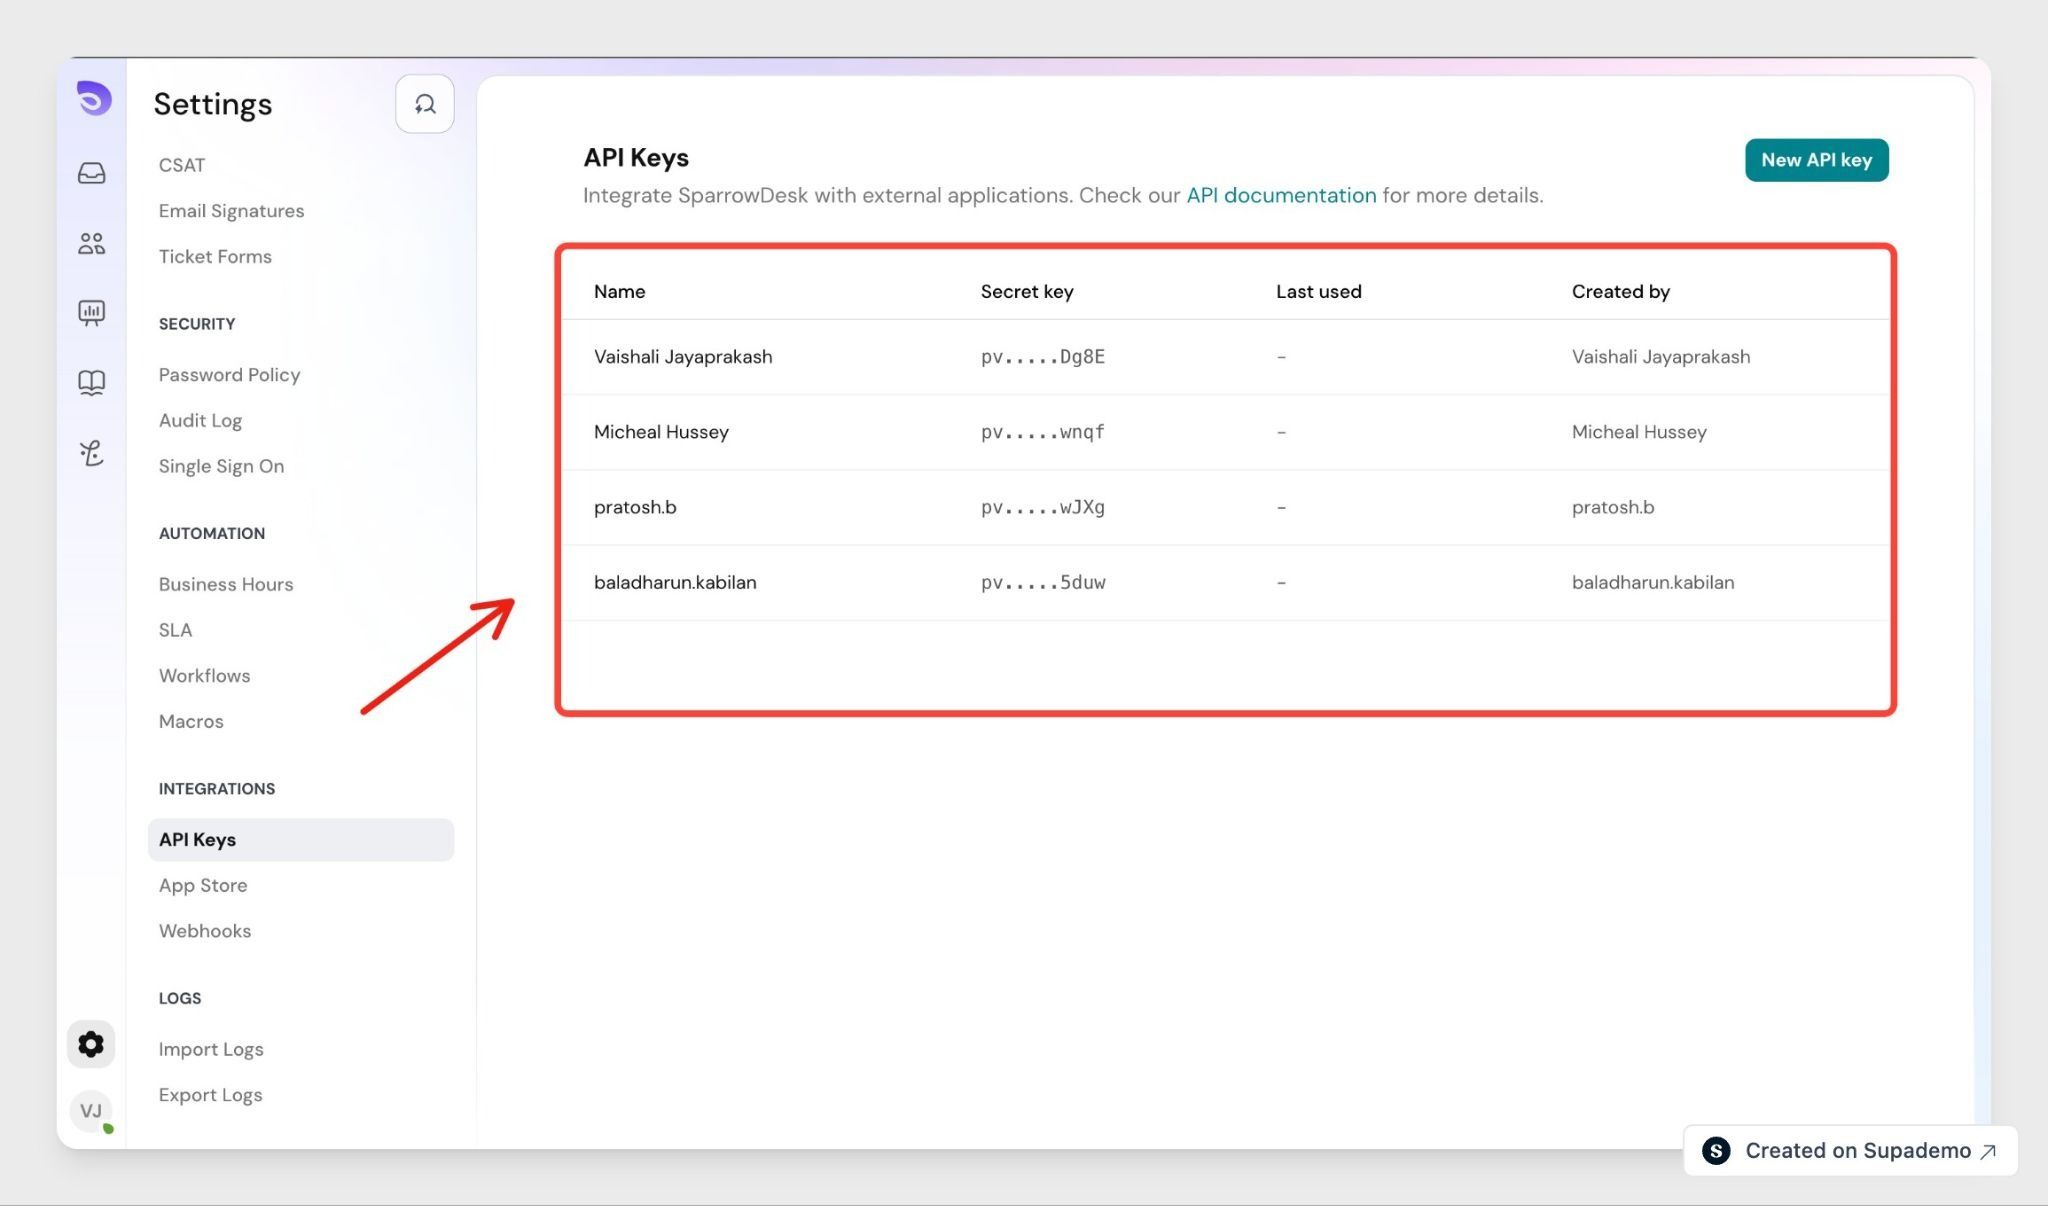Image resolution: width=2048 pixels, height=1206 pixels.
Task: Click Created by pratosh.b cell
Action: 1613,507
